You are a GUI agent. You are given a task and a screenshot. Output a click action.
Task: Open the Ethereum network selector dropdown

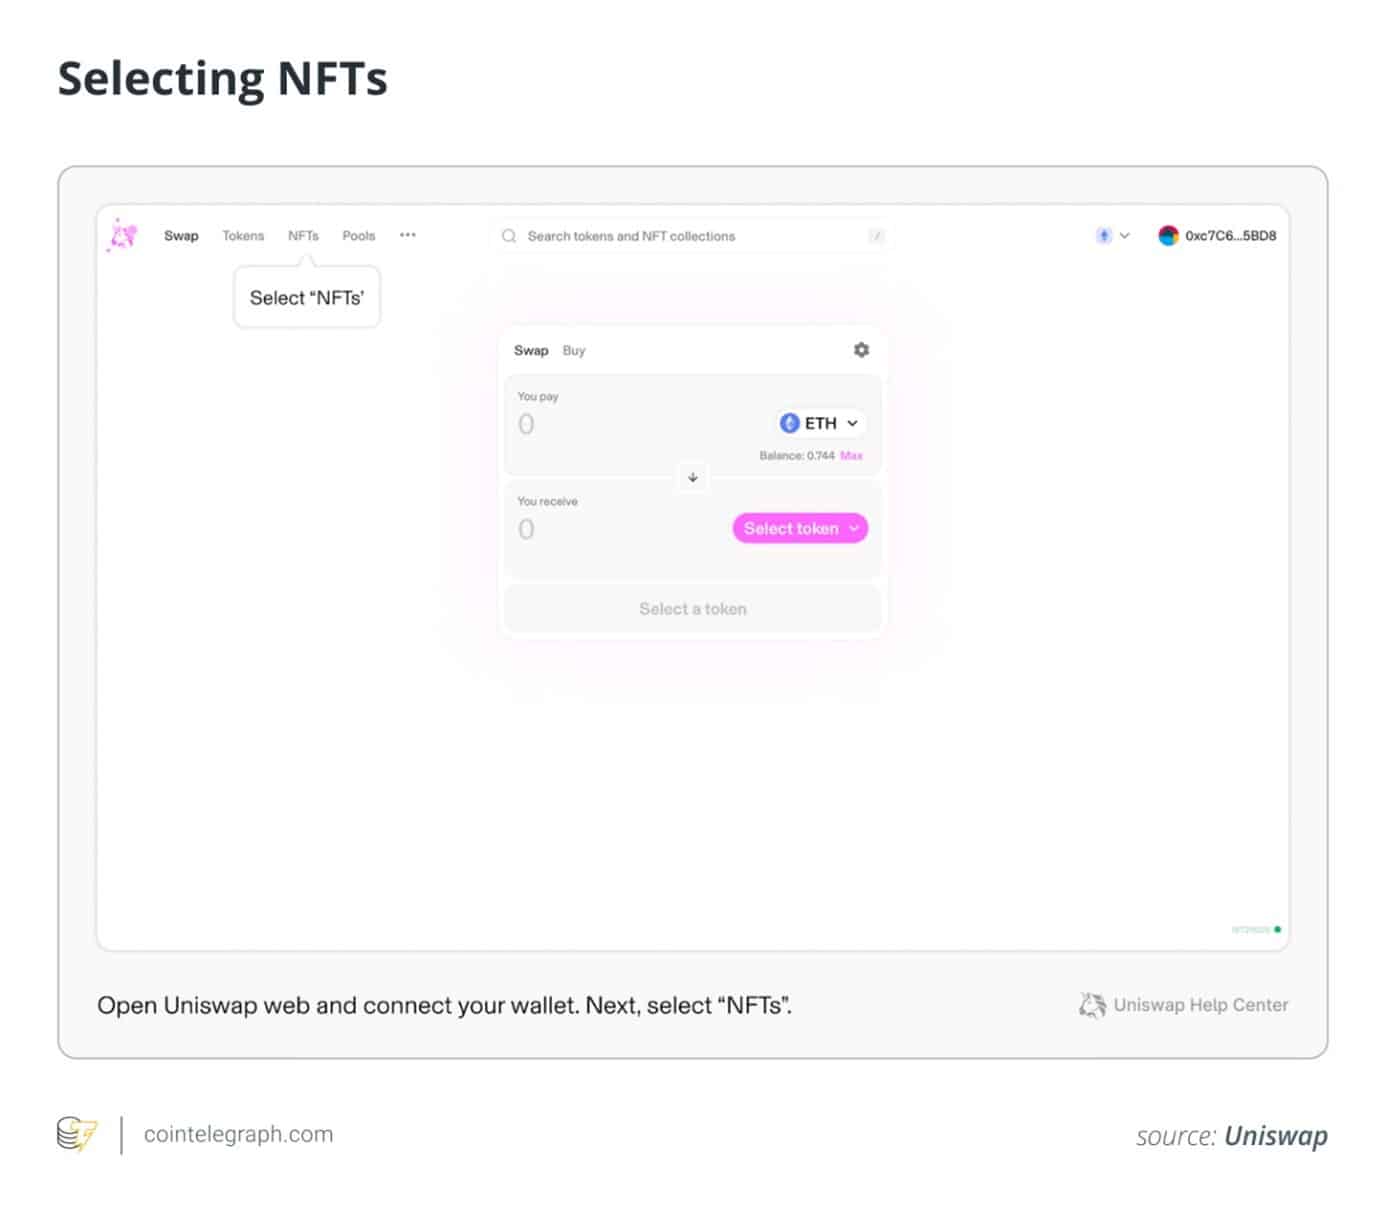pyautogui.click(x=1112, y=236)
